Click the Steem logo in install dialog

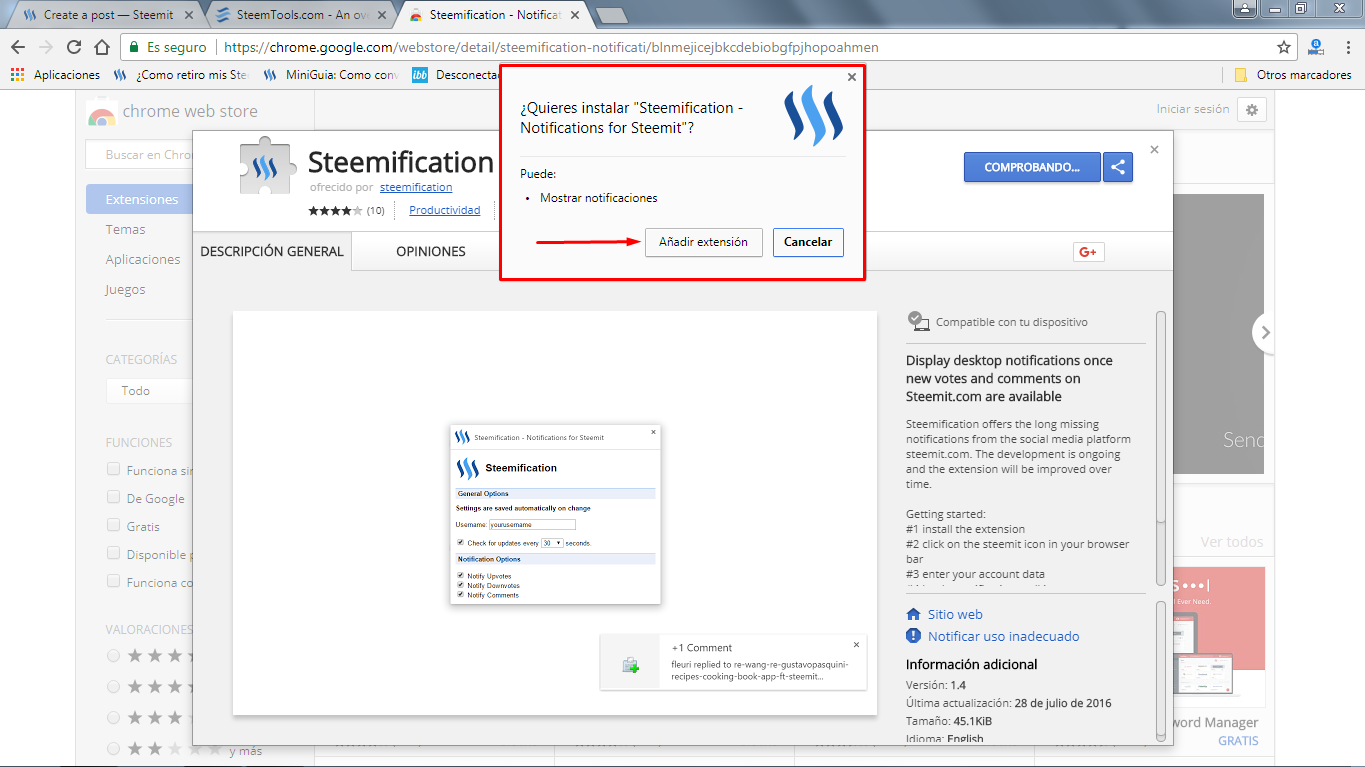click(x=813, y=115)
